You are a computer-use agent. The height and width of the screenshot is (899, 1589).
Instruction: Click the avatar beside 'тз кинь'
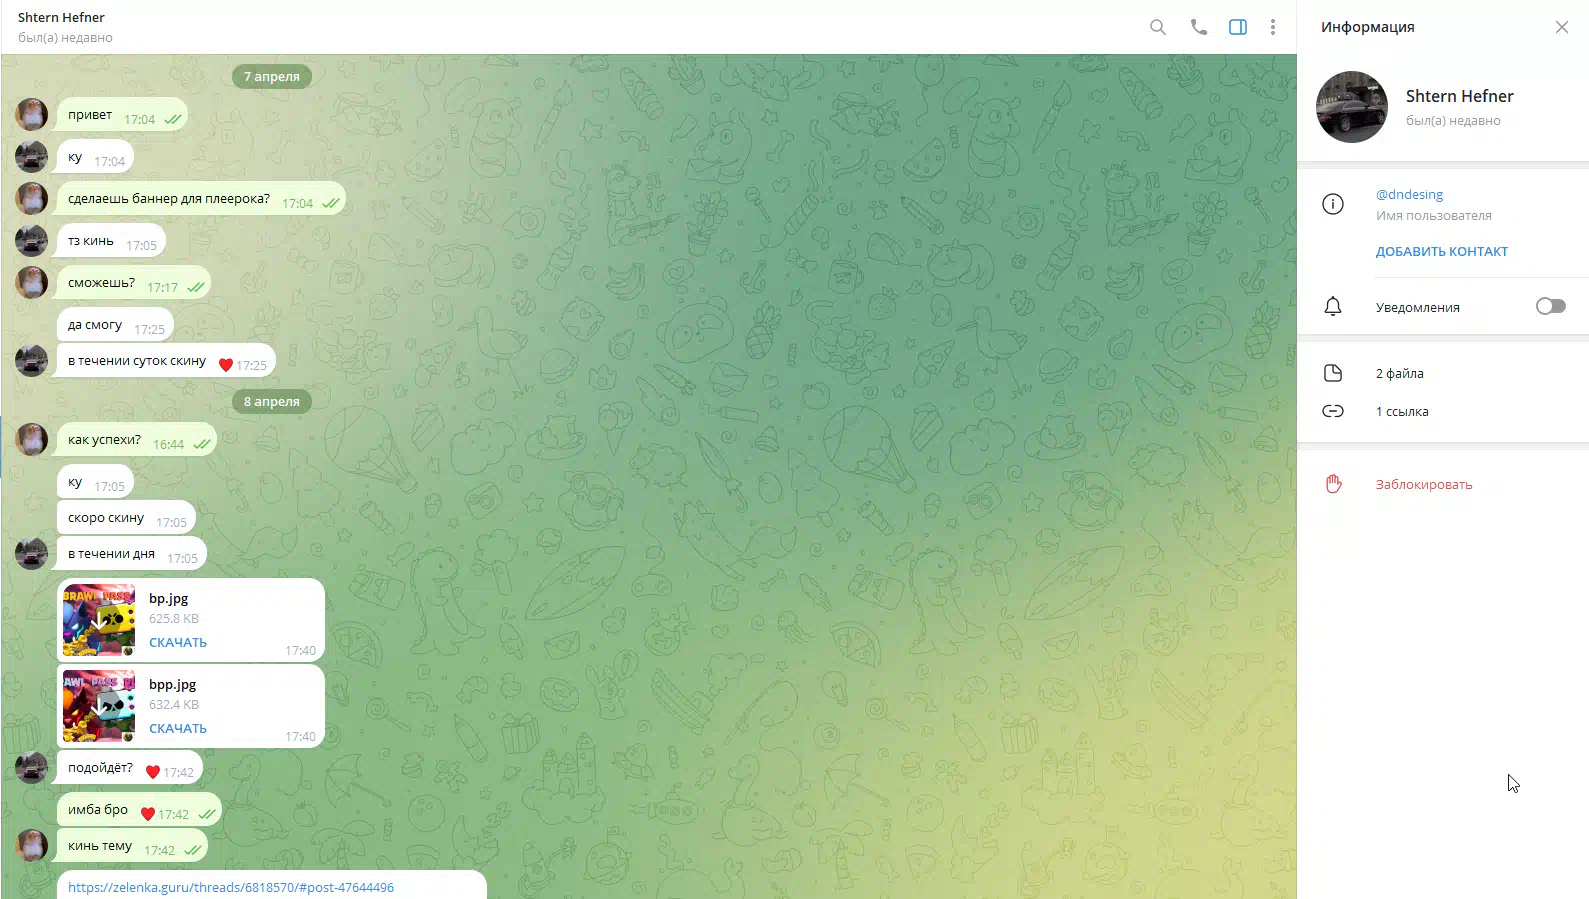coord(31,240)
